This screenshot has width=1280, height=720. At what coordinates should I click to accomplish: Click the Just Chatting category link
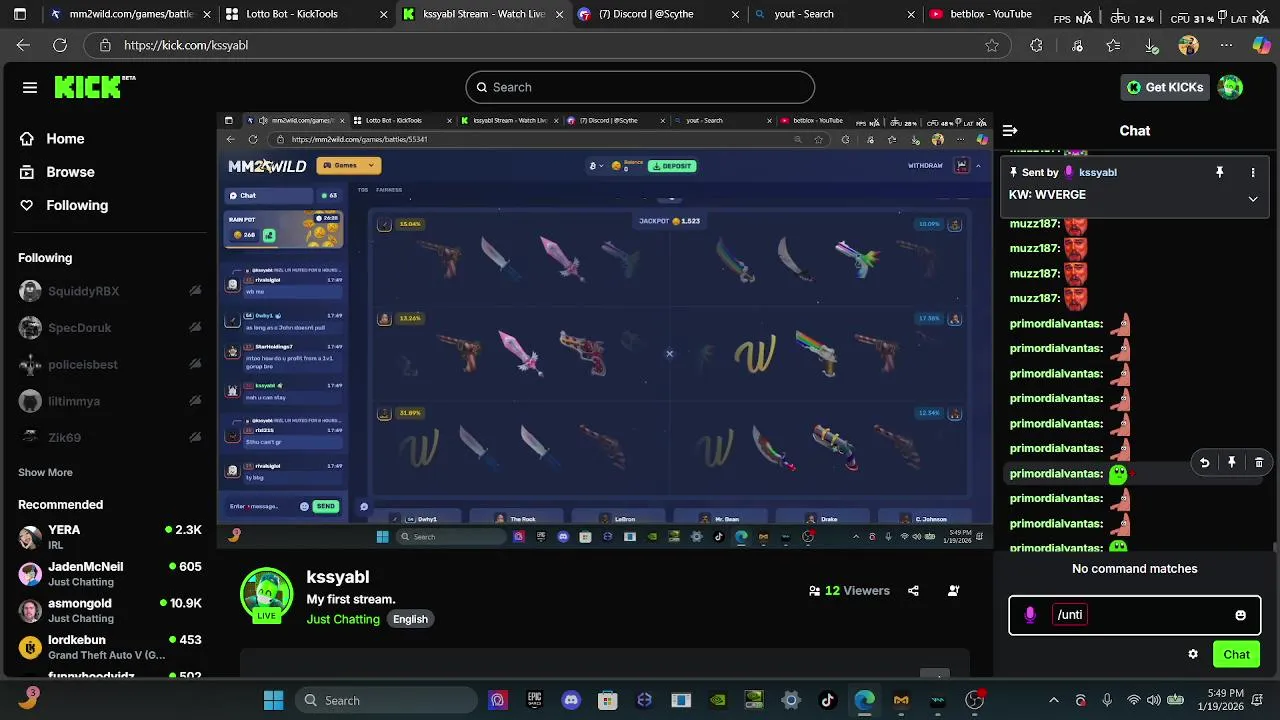pyautogui.click(x=343, y=619)
